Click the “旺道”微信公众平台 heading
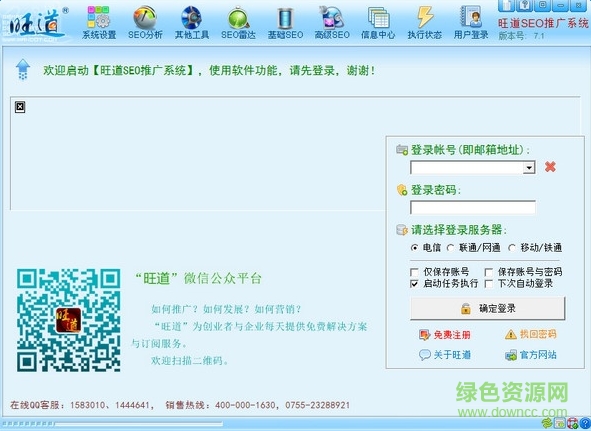This screenshot has width=591, height=431. click(198, 278)
